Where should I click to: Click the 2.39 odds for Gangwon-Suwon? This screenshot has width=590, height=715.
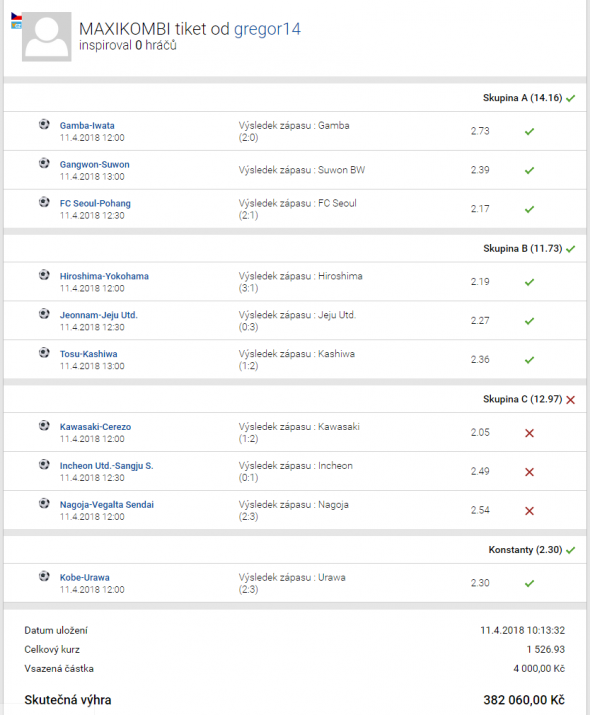click(480, 170)
